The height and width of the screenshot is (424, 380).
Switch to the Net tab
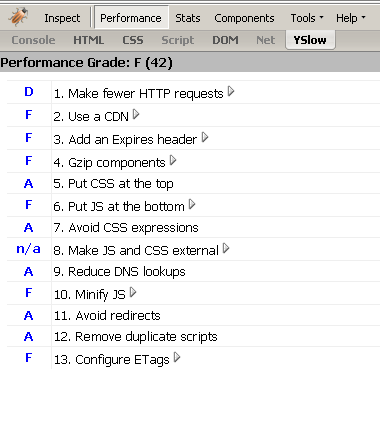click(265, 40)
